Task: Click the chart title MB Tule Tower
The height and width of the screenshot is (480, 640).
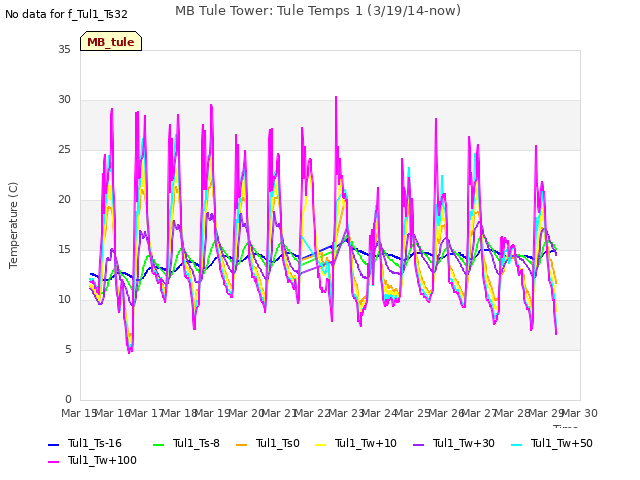Action: click(x=318, y=11)
